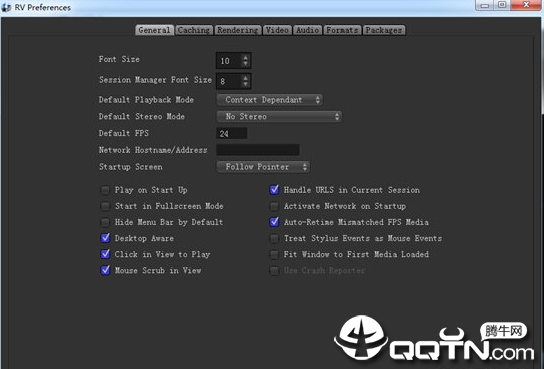Decrease Session Manager Font Size value
544x369 pixels.
click(246, 84)
